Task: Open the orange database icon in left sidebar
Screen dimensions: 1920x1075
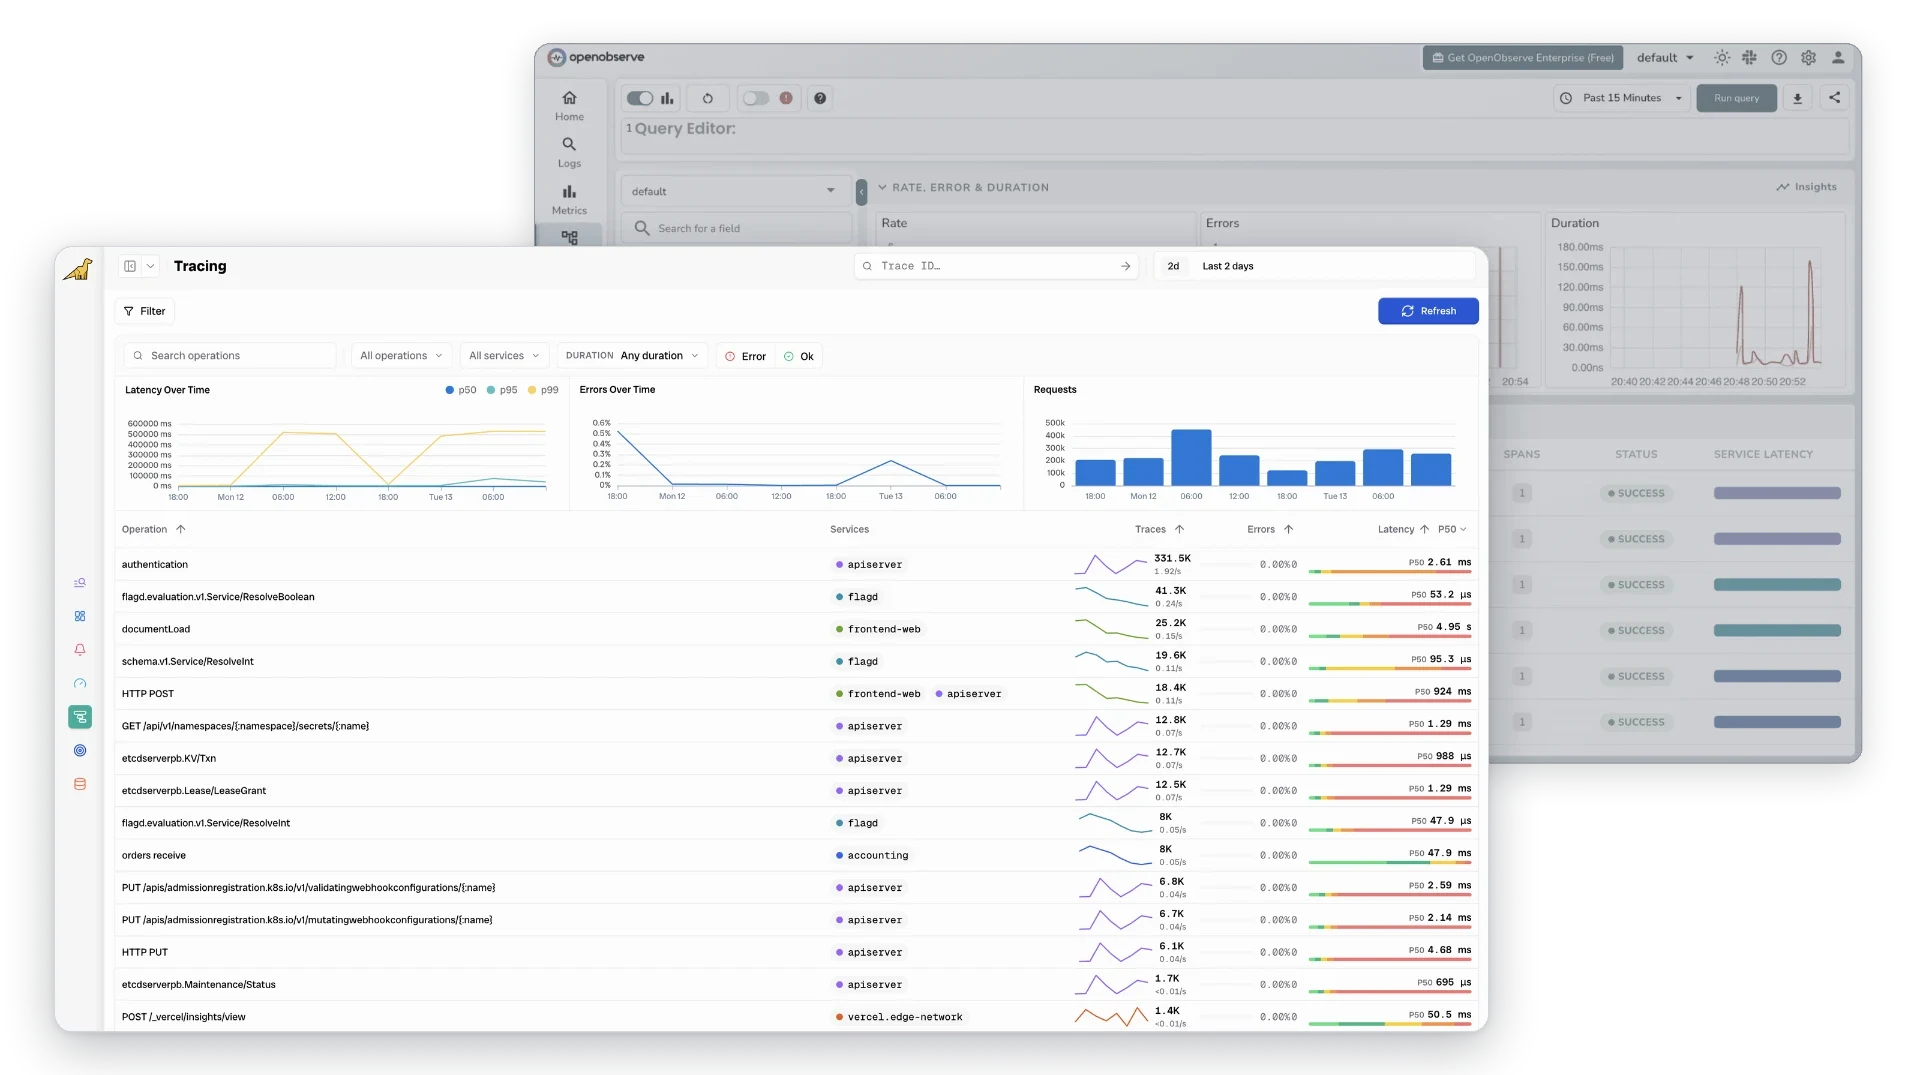Action: [80, 784]
